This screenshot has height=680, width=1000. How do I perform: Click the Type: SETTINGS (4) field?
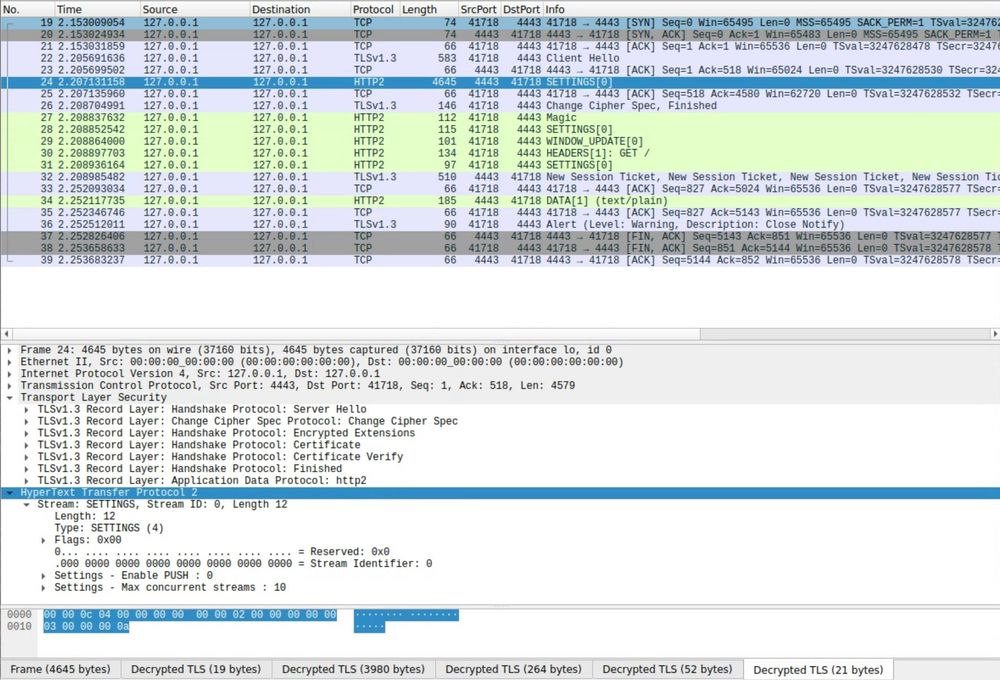[109, 528]
